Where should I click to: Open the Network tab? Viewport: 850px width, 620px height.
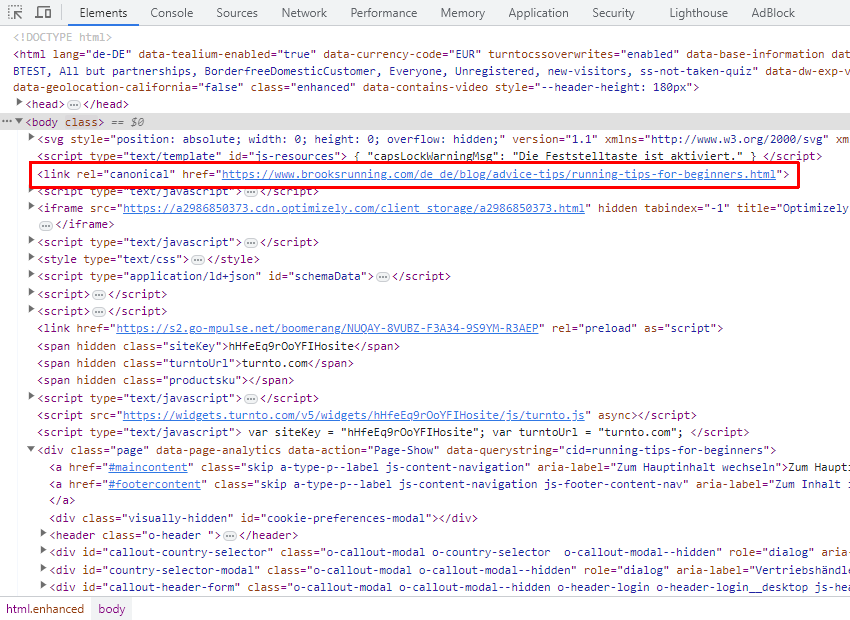304,13
